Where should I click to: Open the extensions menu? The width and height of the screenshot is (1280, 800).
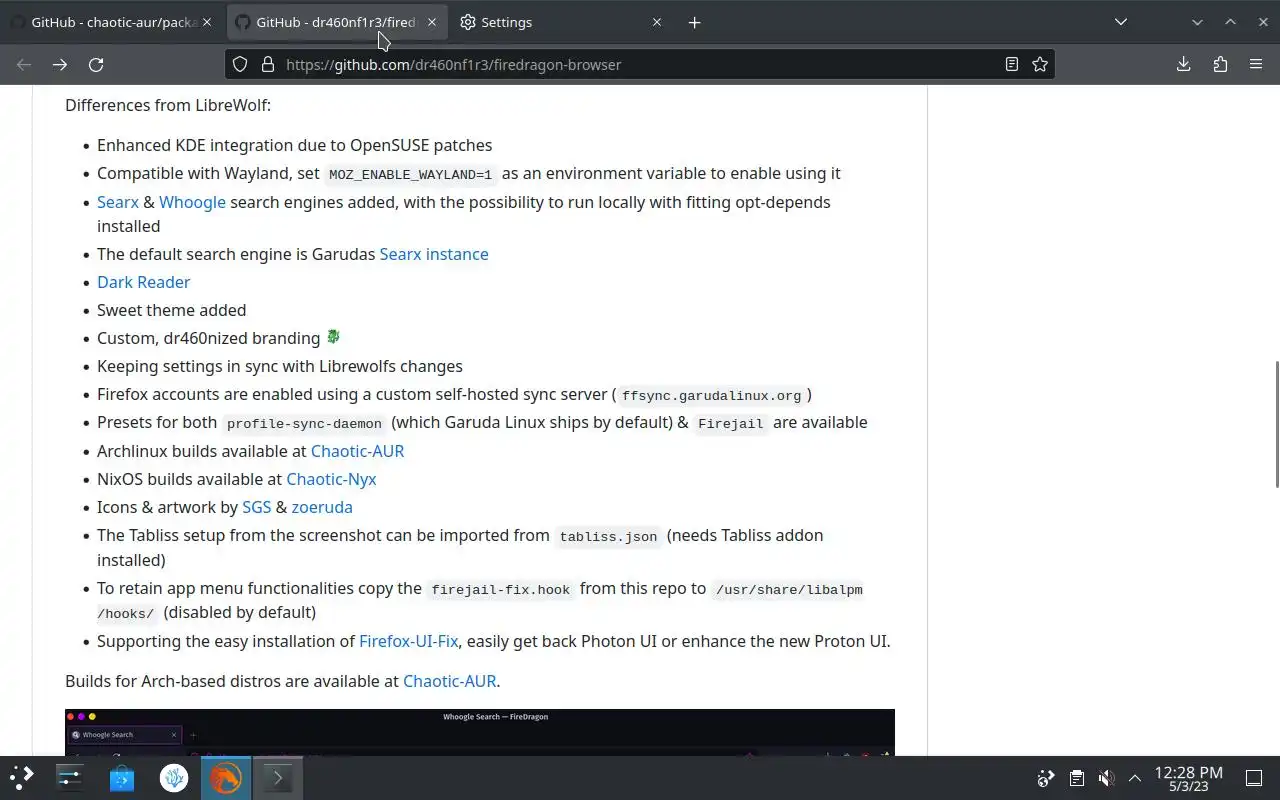click(1220, 64)
